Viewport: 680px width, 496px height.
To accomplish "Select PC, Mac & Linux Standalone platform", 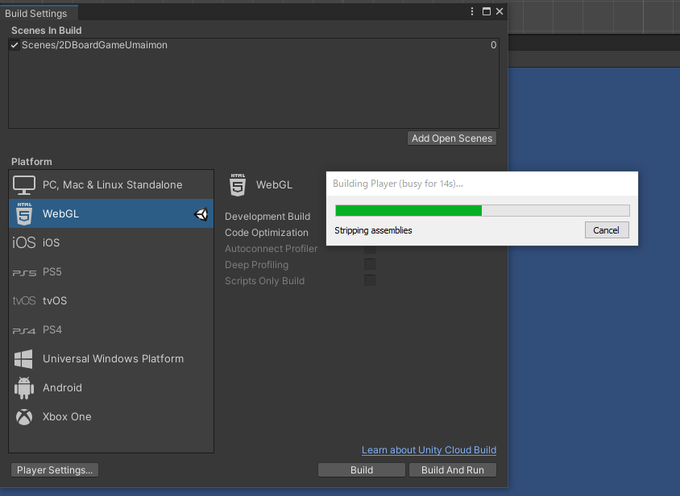I will (111, 185).
